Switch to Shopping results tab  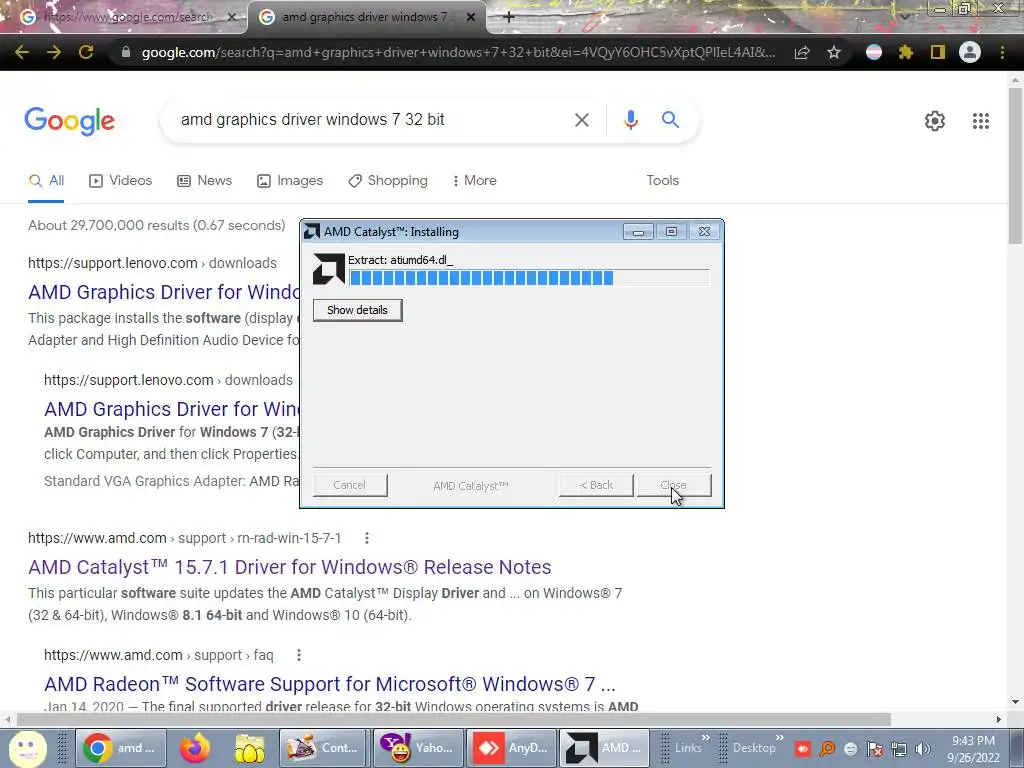pyautogui.click(x=388, y=181)
